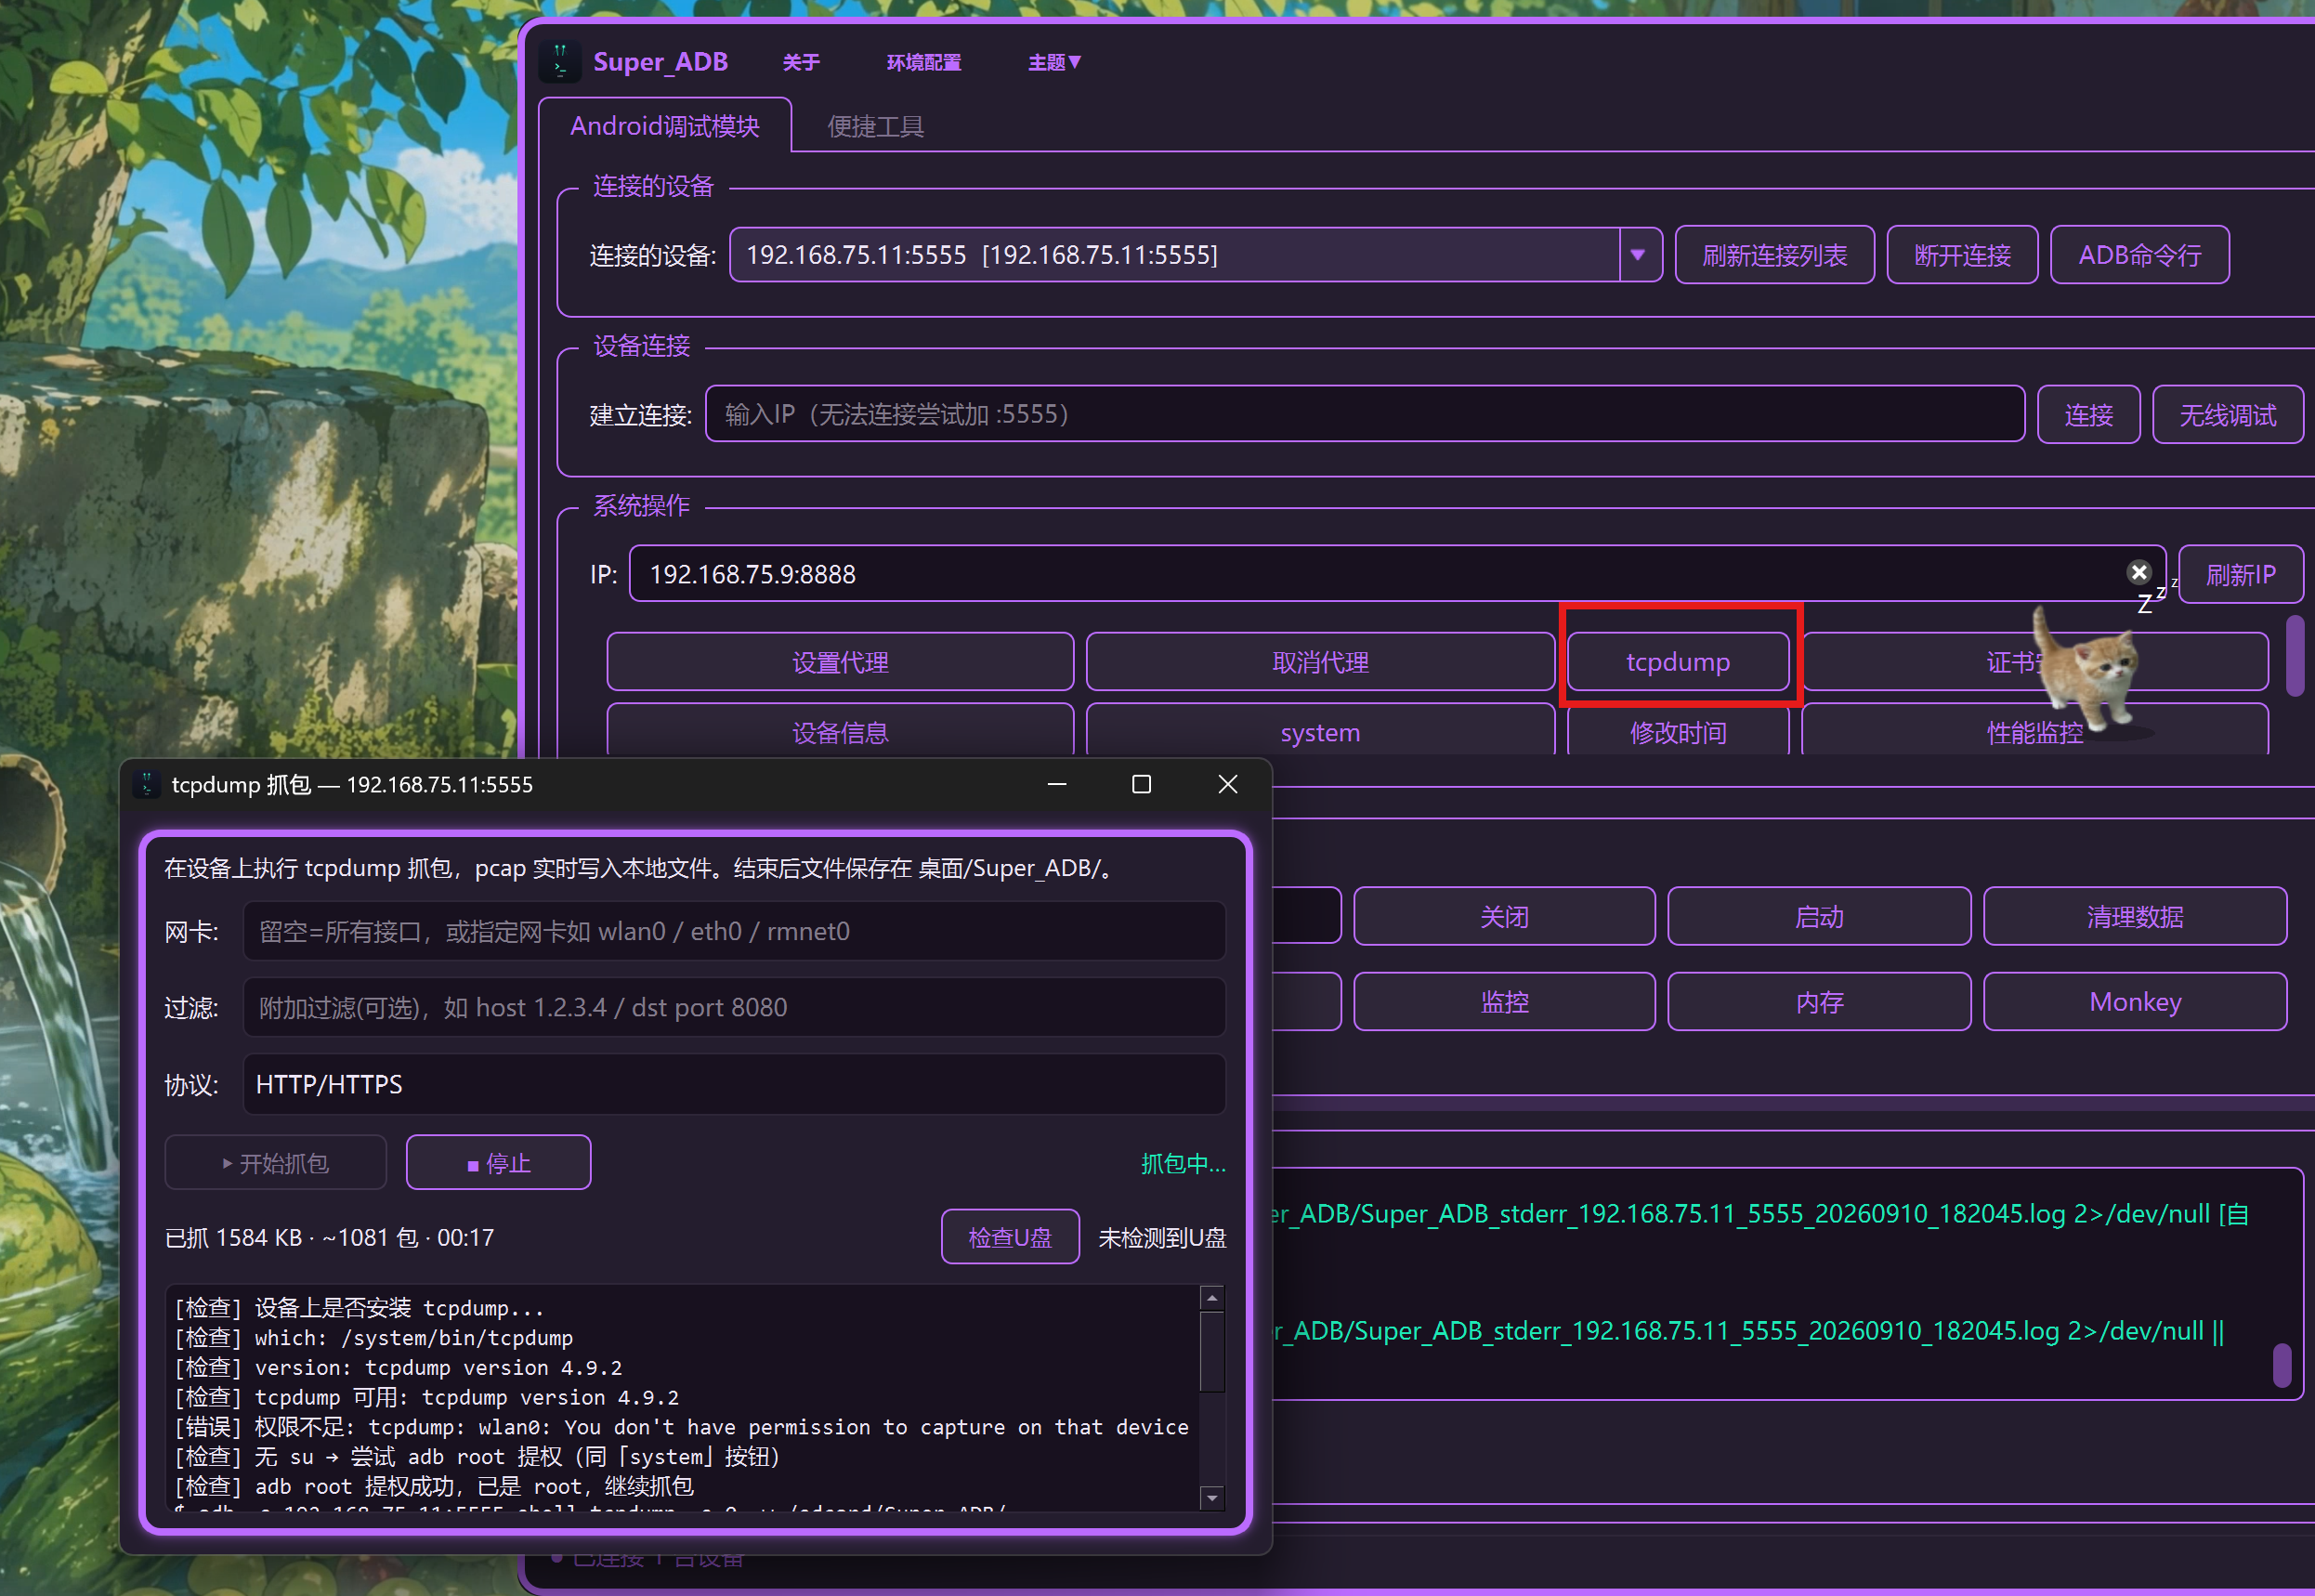Focus the 过滤 filter input field

734,1007
